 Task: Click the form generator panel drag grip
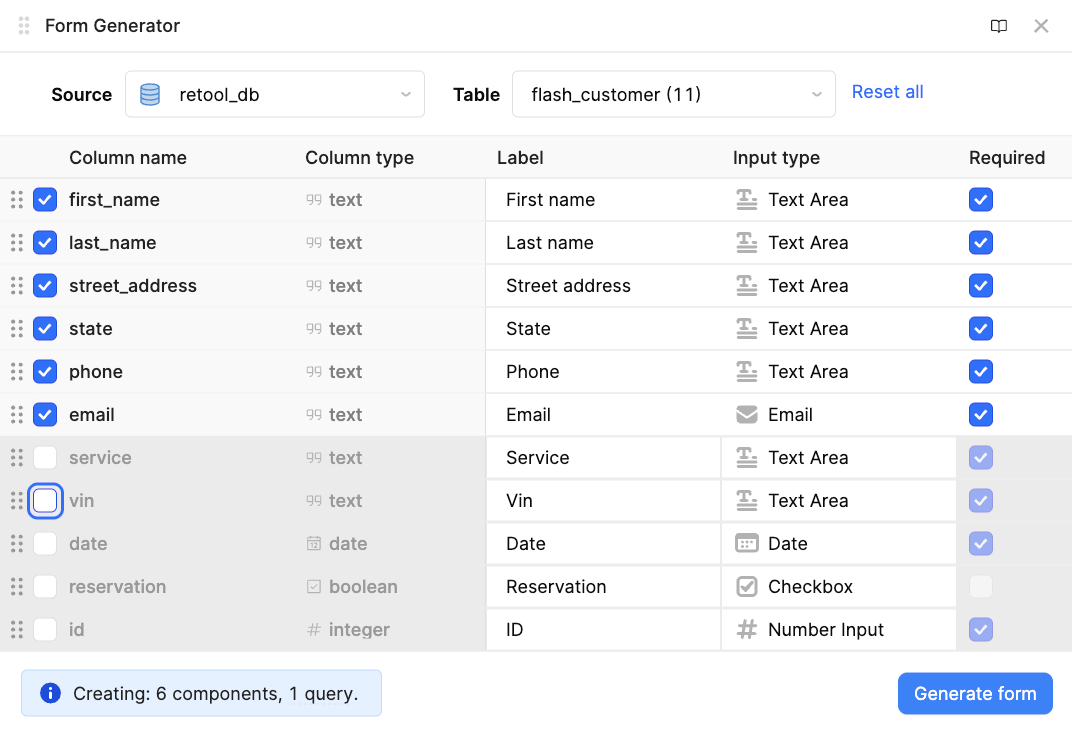(x=24, y=26)
